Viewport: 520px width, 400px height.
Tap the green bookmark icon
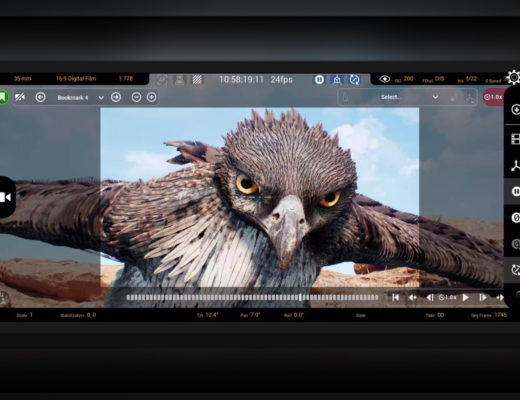click(3, 97)
